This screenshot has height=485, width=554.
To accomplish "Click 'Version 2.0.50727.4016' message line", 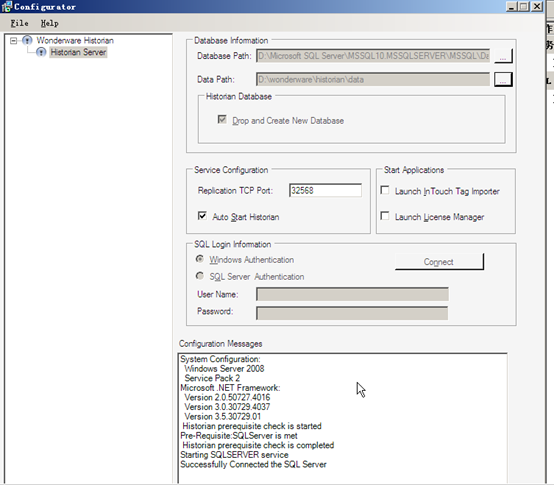I will (227, 397).
